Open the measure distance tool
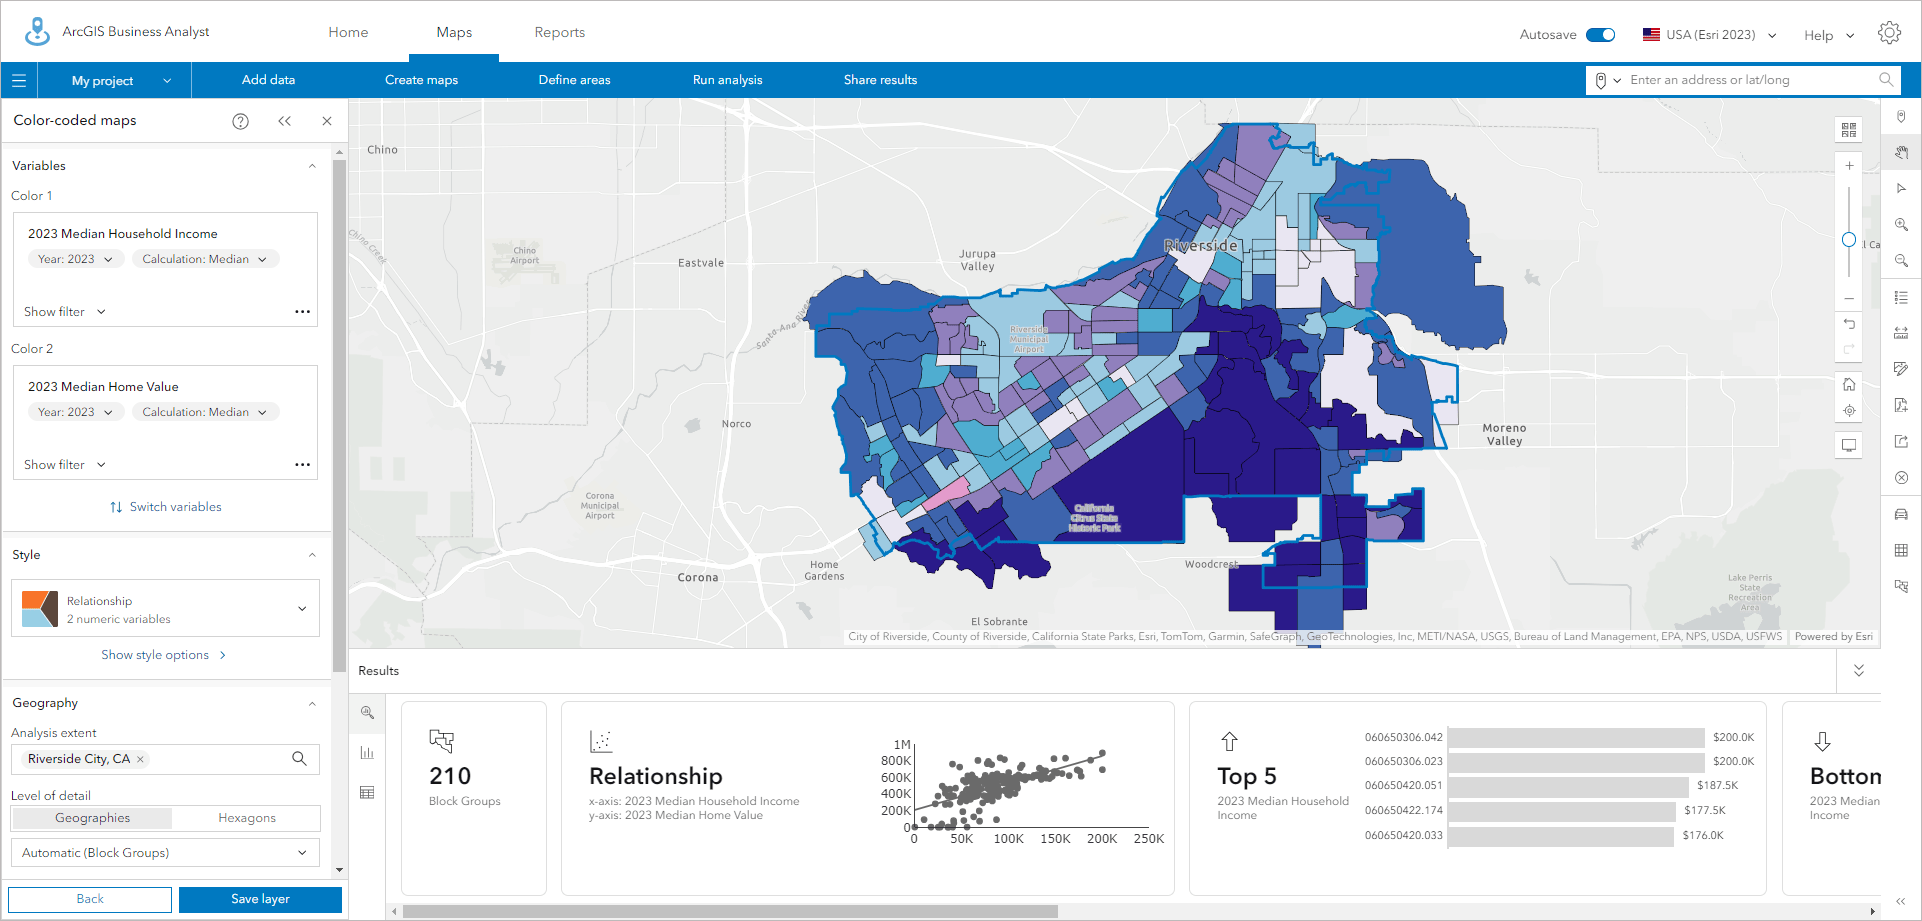This screenshot has width=1922, height=921. click(x=1901, y=333)
